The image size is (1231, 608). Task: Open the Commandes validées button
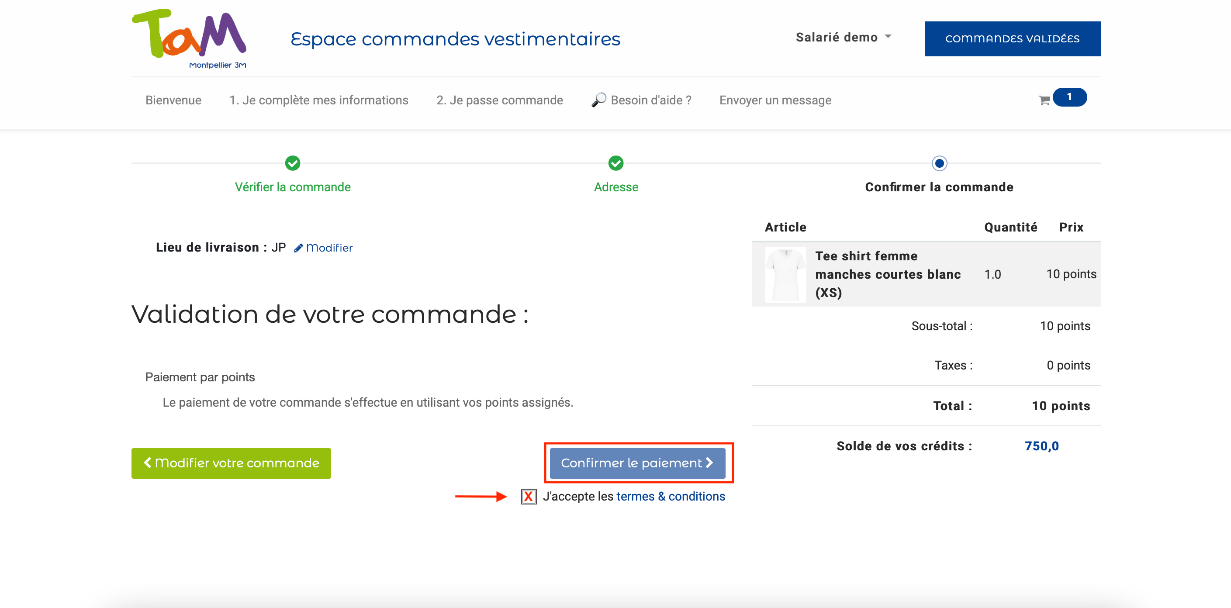point(1012,39)
